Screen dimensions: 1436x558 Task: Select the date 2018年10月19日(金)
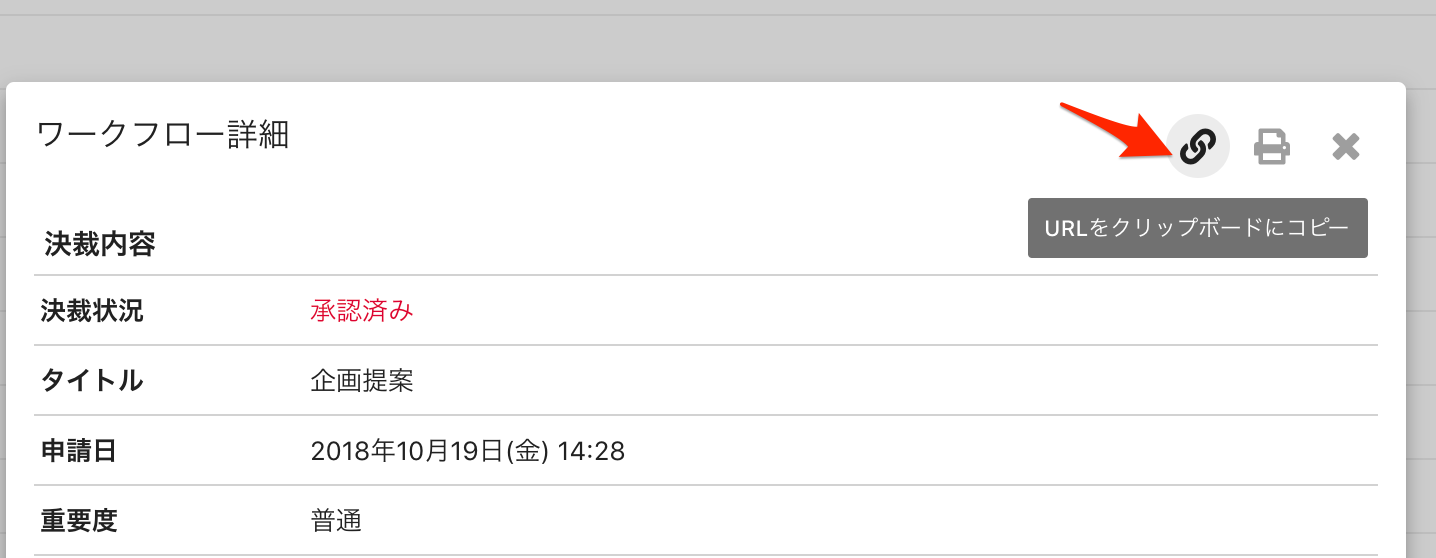click(x=430, y=452)
